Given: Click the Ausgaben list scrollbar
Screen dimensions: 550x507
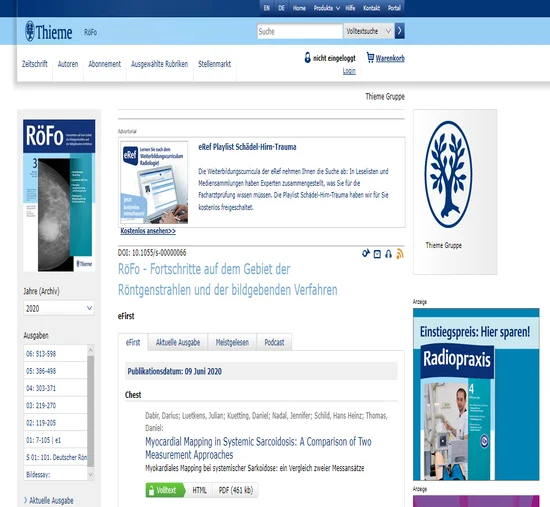Looking at the screenshot, I should 90,412.
